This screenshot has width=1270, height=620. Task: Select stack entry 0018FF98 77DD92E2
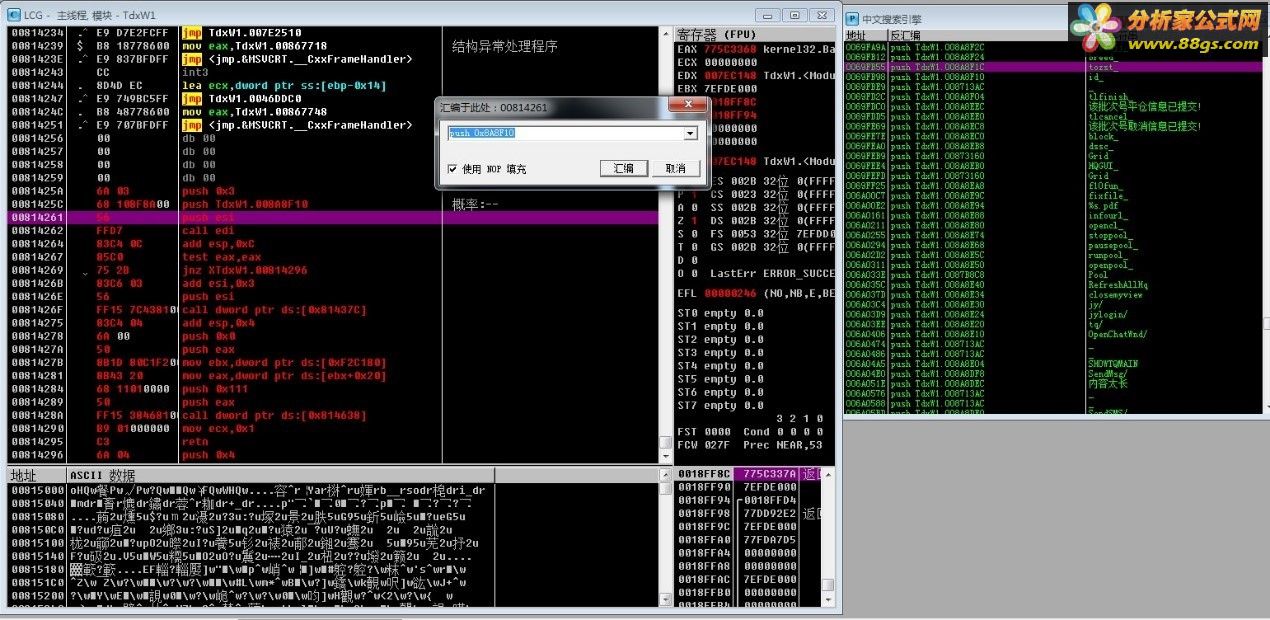click(x=748, y=513)
